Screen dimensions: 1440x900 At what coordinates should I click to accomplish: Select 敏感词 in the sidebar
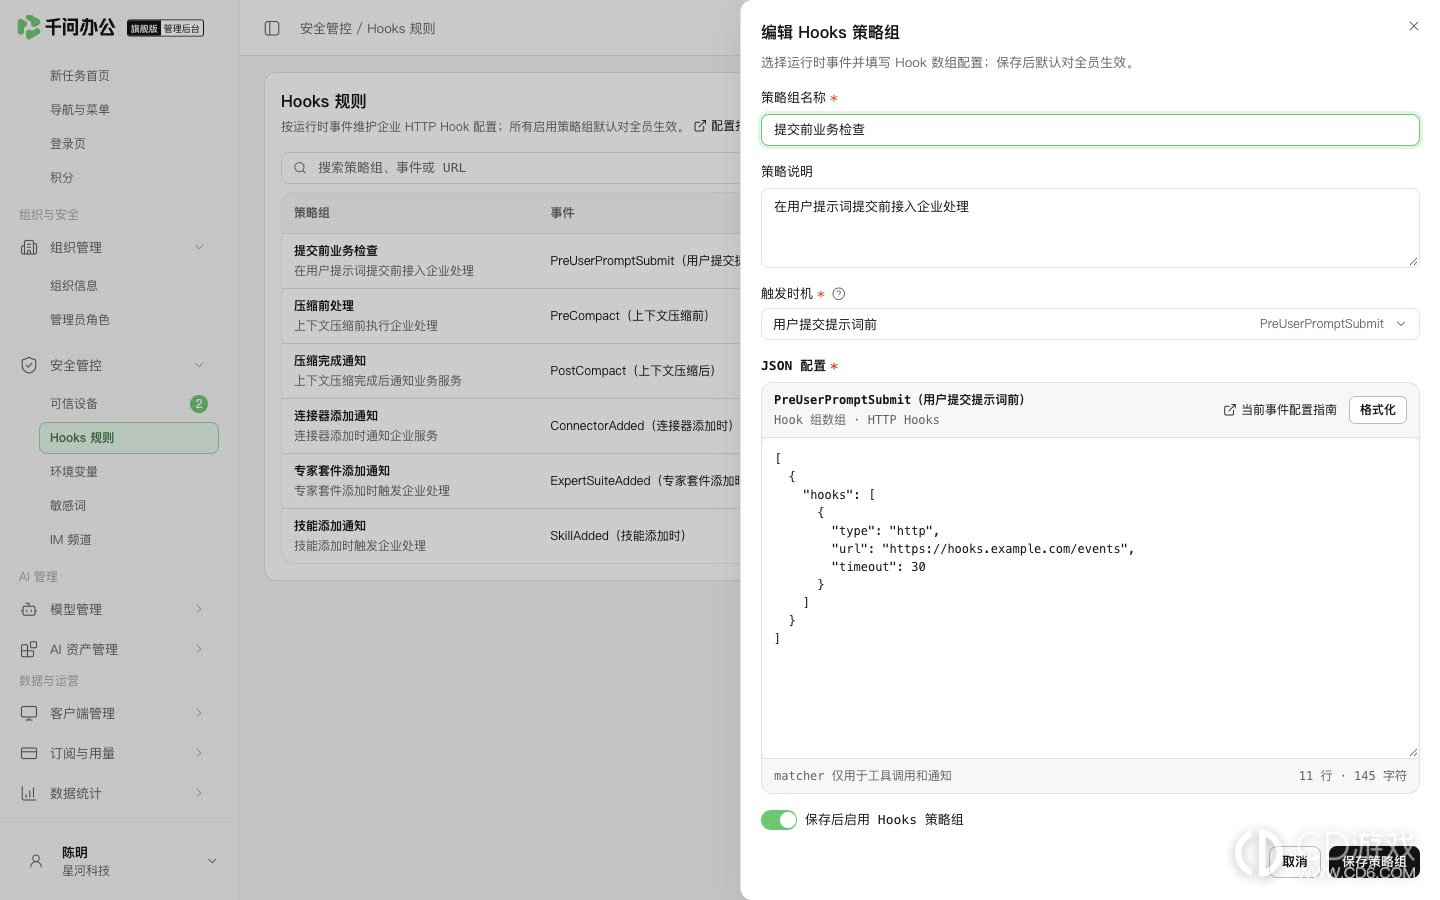[x=129, y=506]
